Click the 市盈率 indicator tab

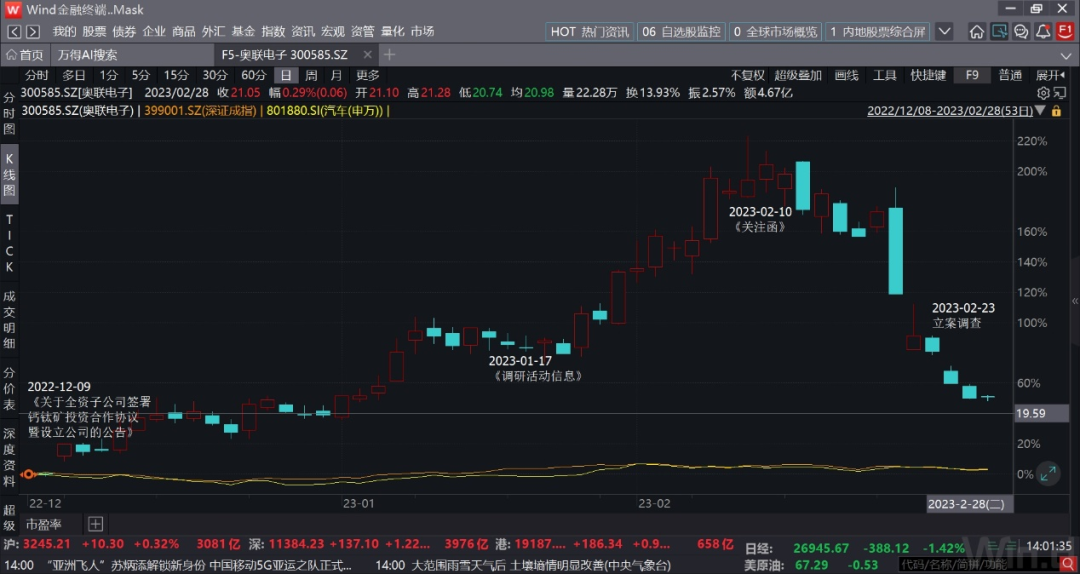(43, 524)
